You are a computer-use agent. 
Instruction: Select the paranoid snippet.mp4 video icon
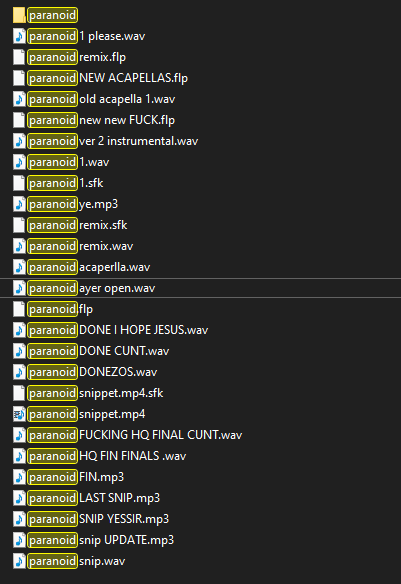click(x=19, y=414)
